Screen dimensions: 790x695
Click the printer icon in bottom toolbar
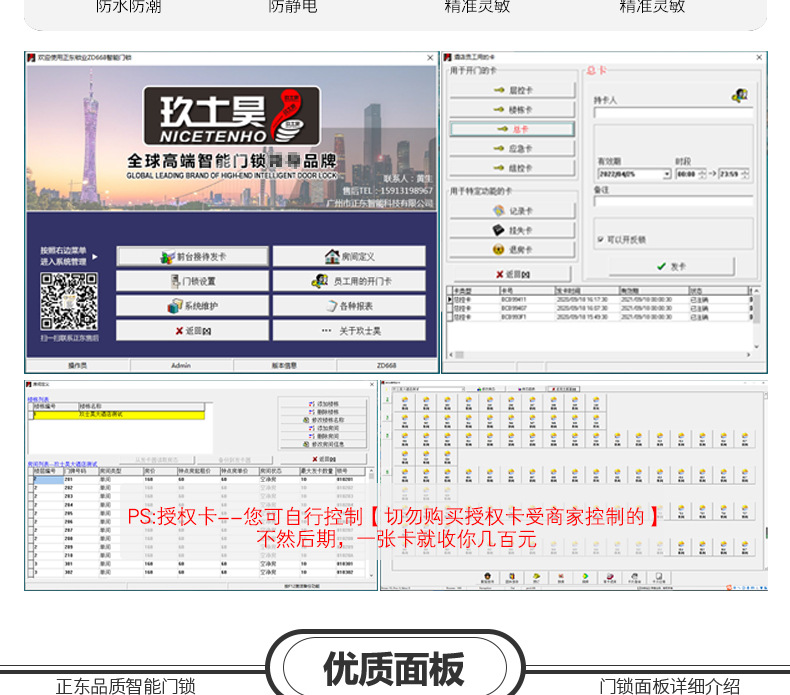click(x=635, y=578)
